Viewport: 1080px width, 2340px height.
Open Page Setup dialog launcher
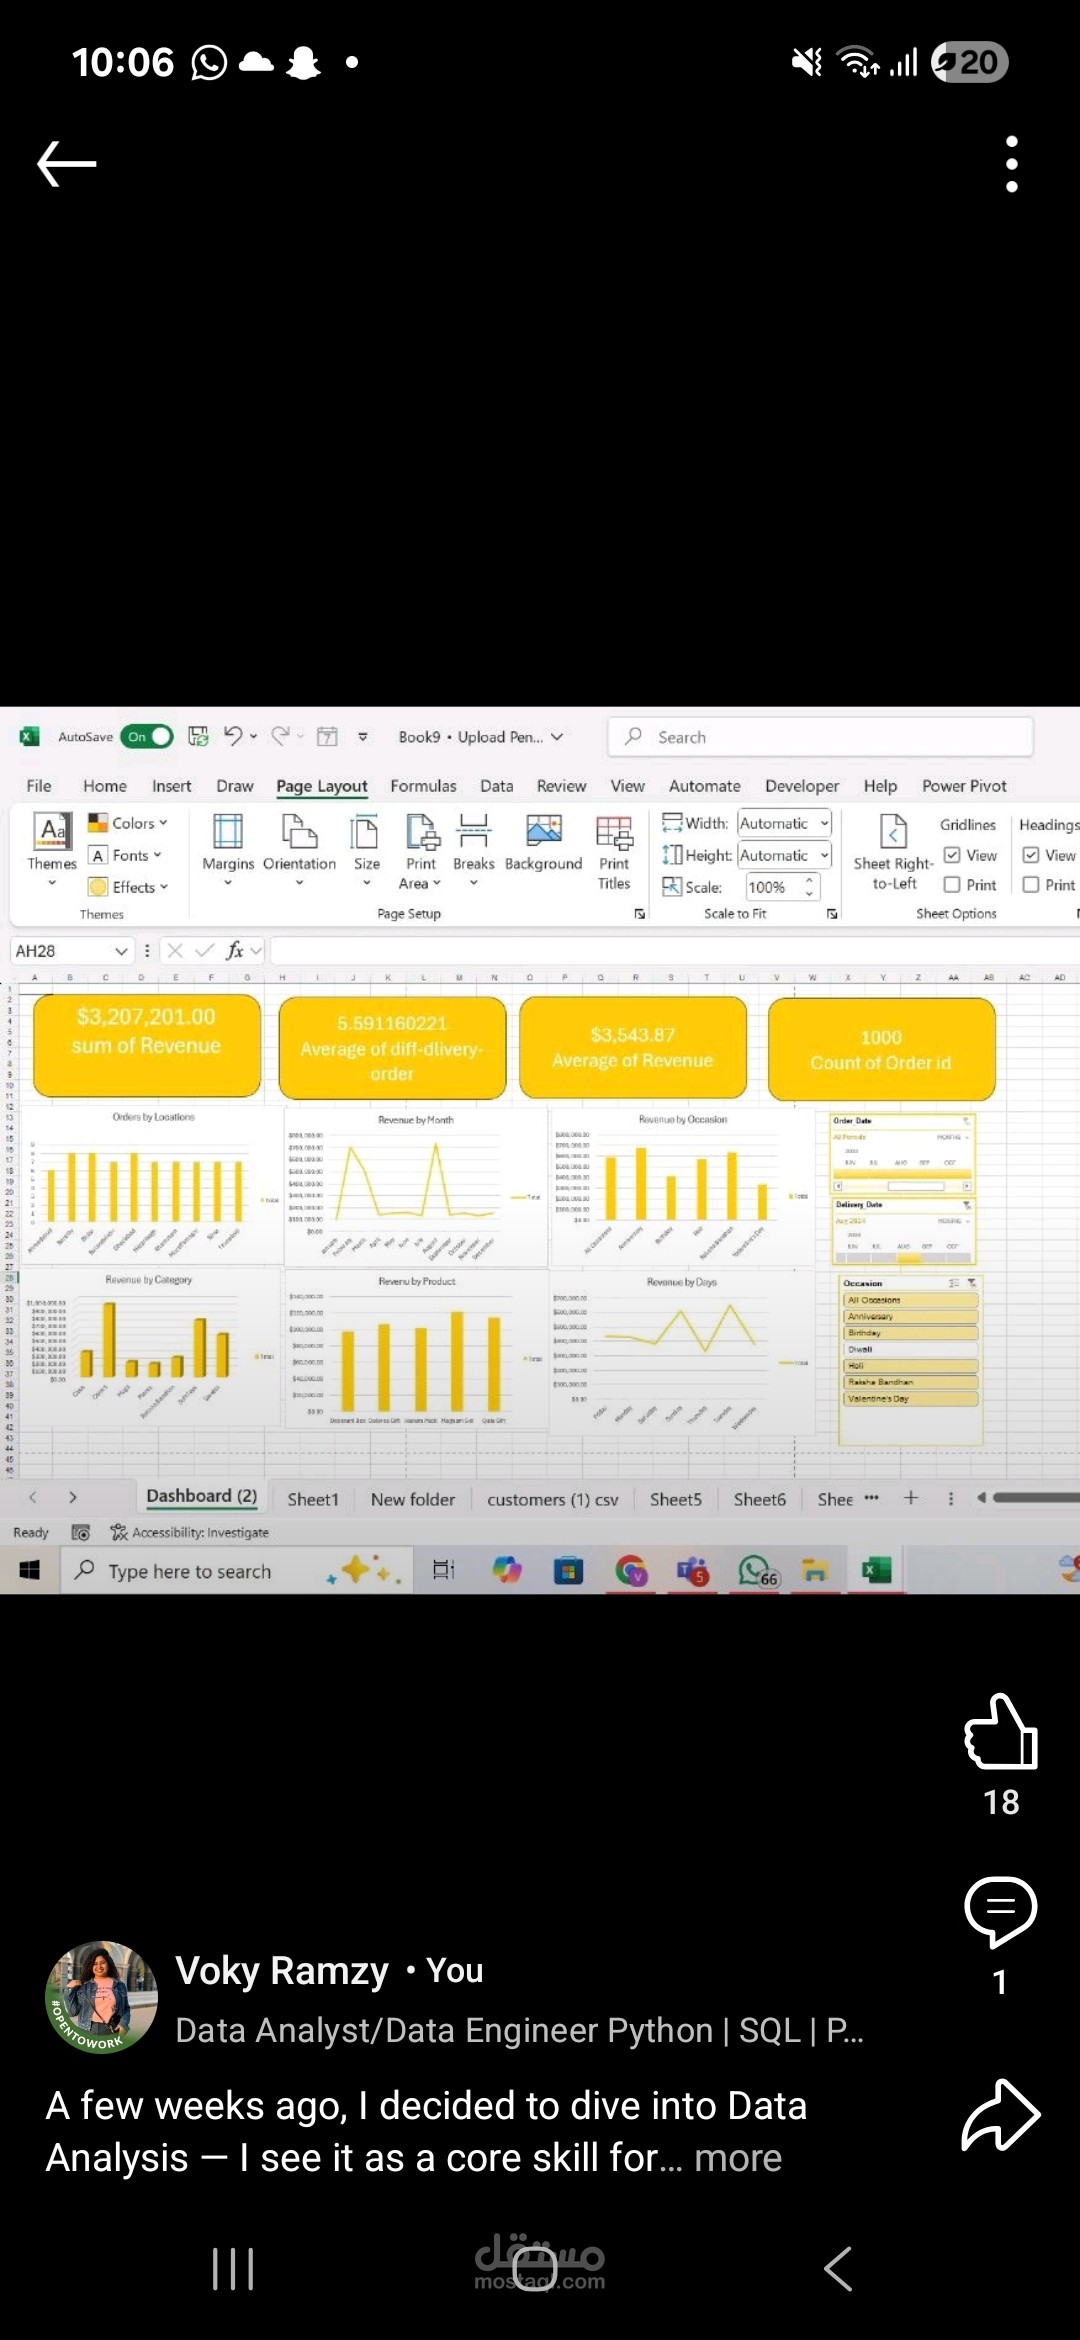[640, 914]
